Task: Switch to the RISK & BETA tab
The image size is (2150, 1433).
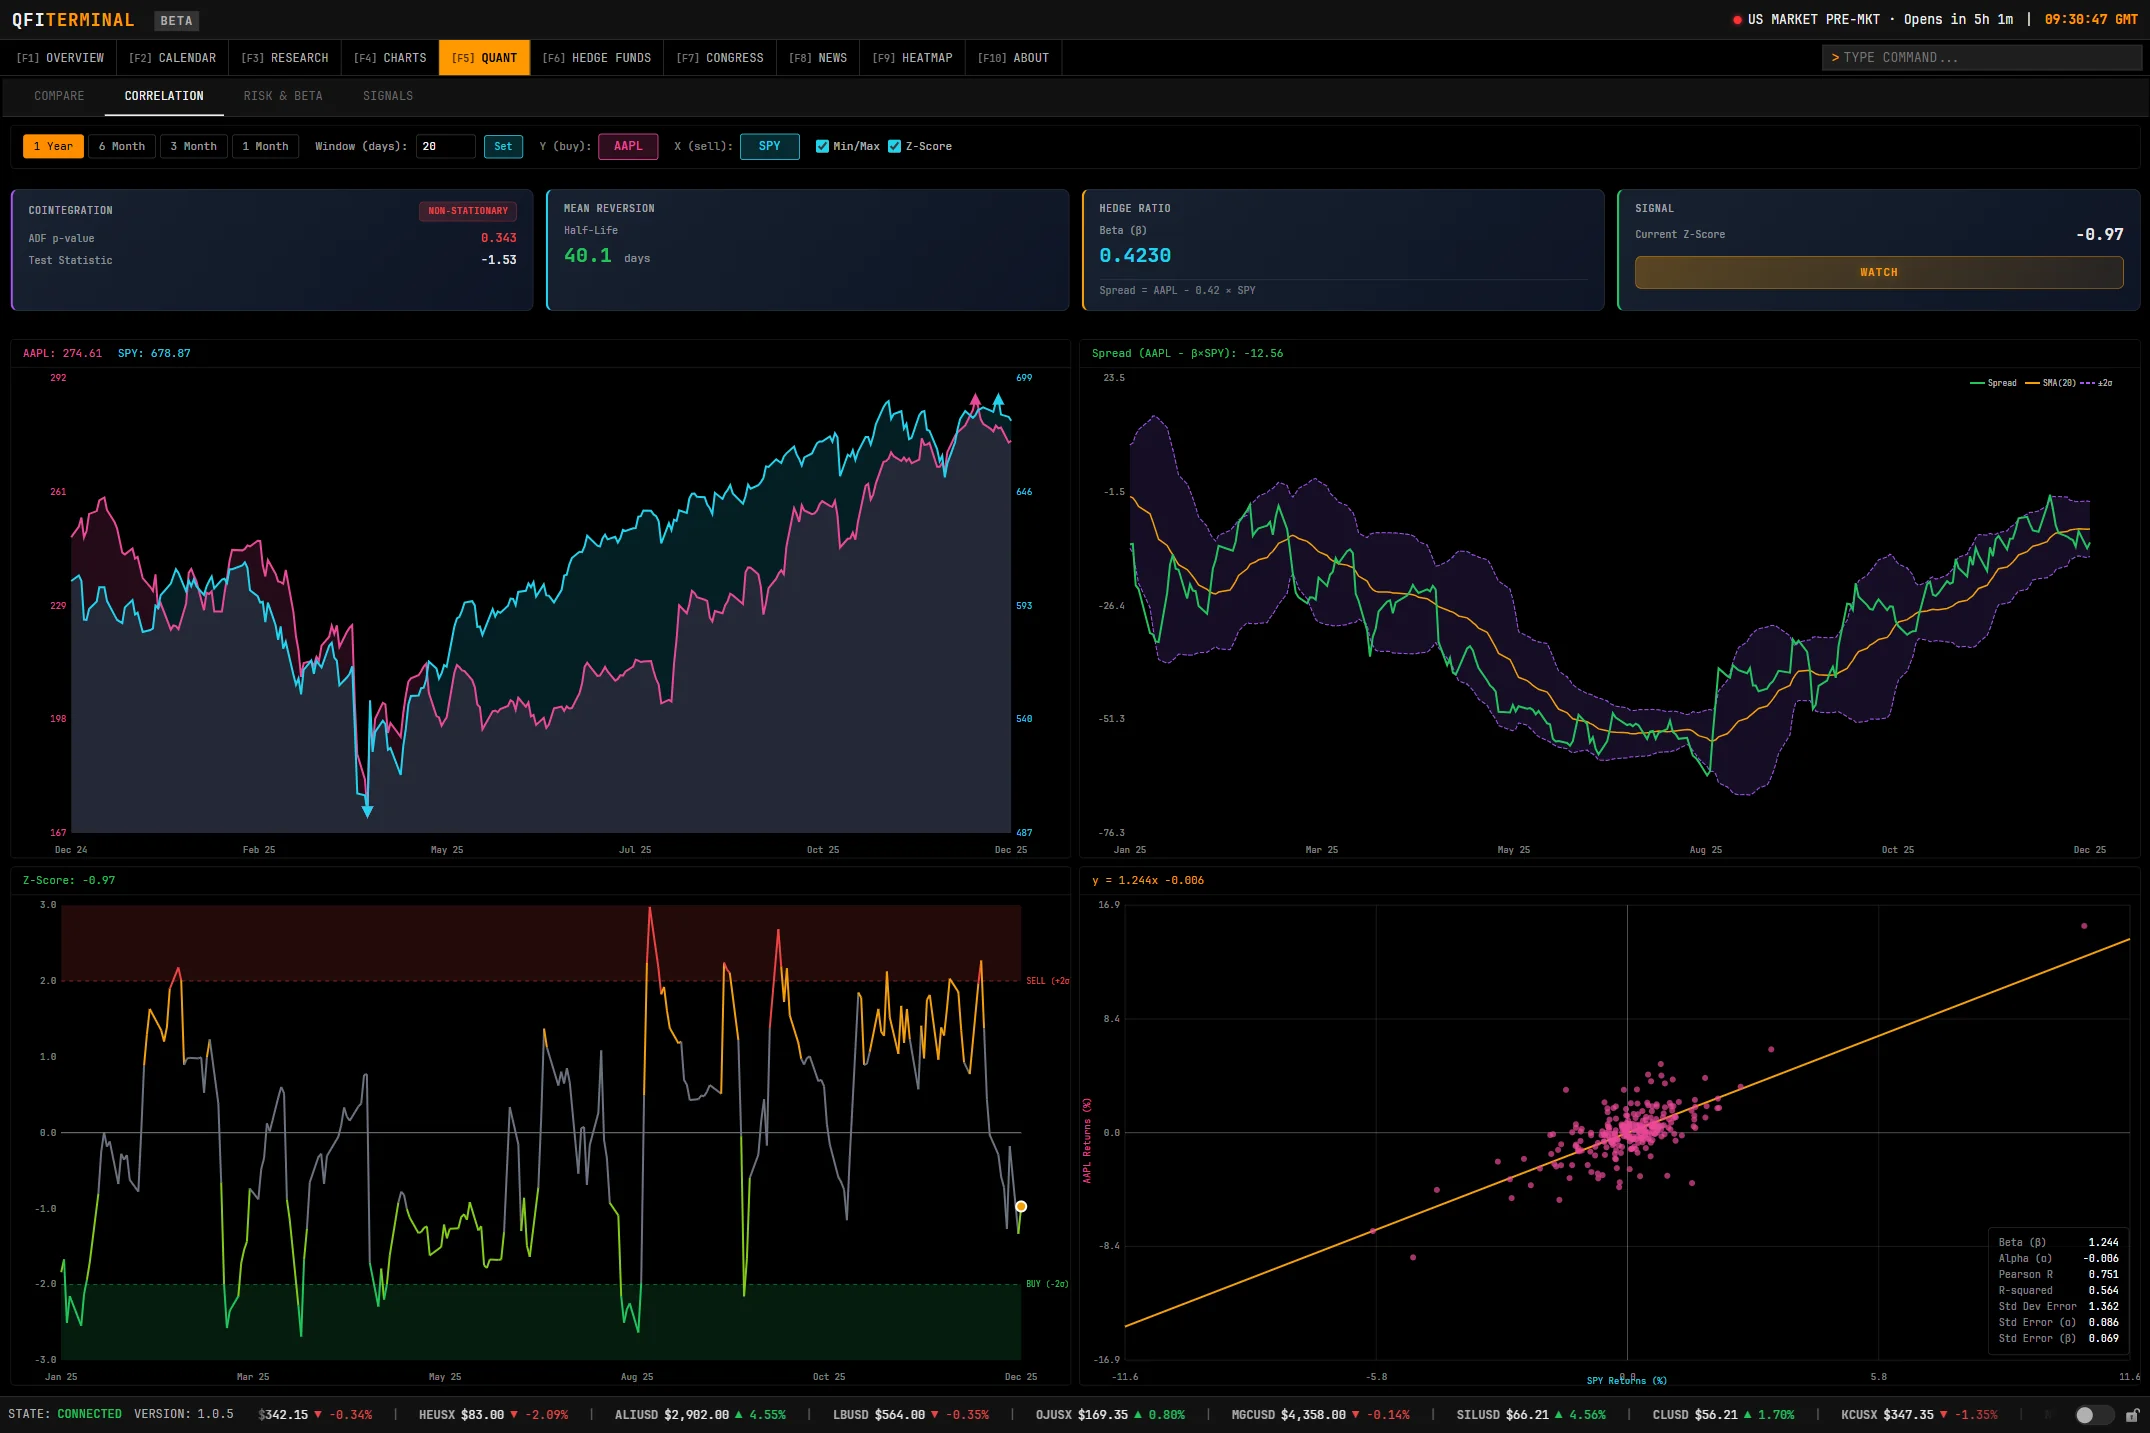Action: click(283, 96)
